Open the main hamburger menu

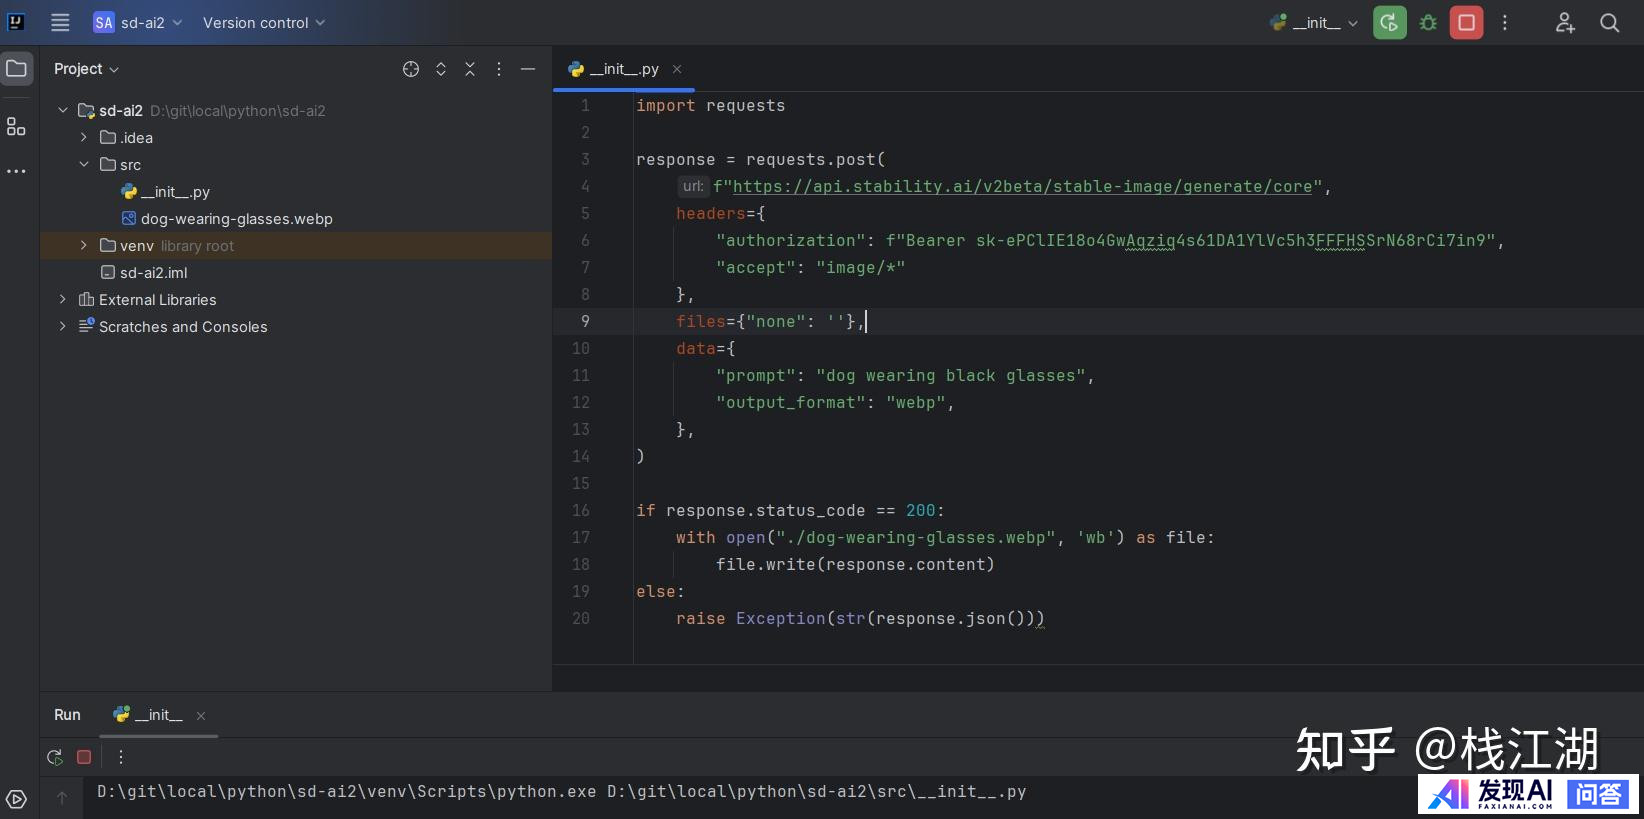(x=60, y=22)
